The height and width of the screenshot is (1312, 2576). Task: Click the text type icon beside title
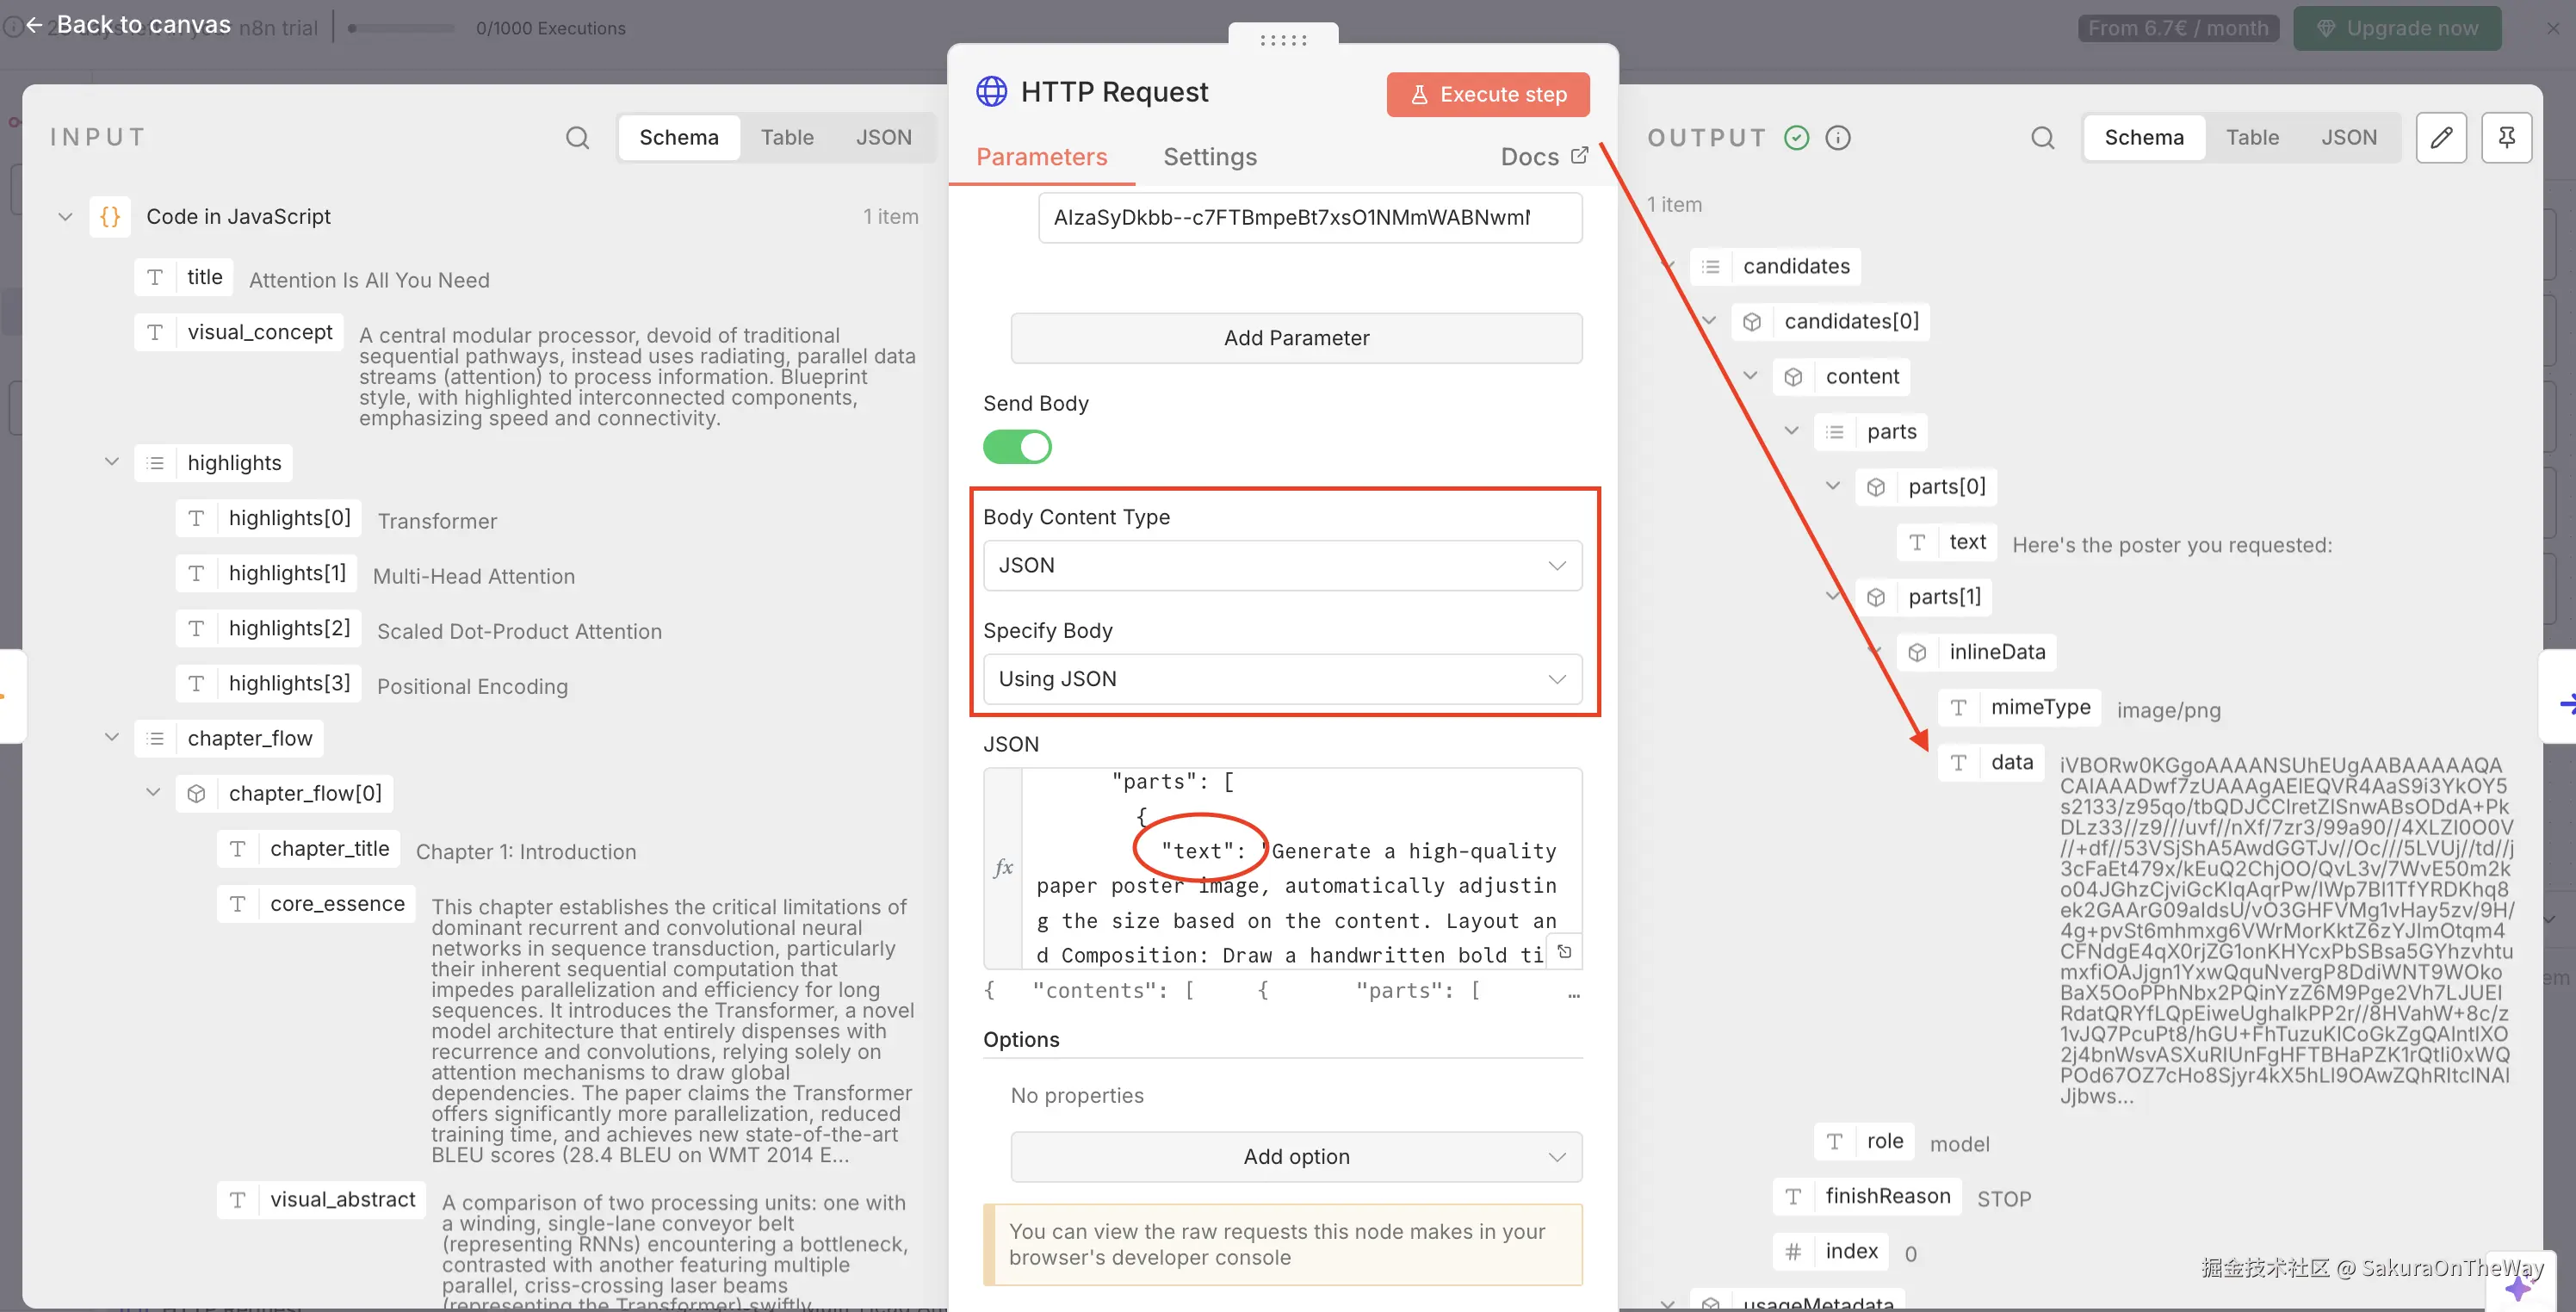click(155, 277)
